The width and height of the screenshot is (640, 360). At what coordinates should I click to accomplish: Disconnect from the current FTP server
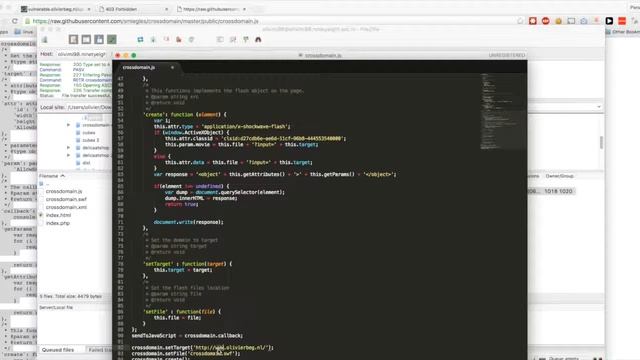[179, 40]
